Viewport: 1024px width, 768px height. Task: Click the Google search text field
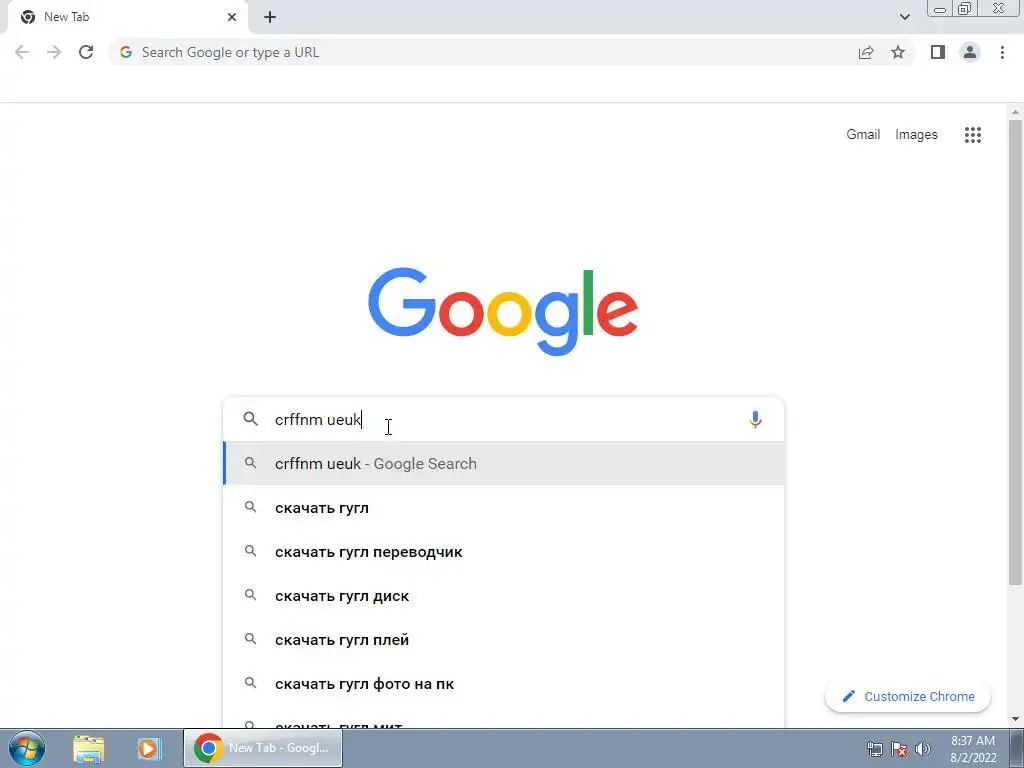[506, 419]
